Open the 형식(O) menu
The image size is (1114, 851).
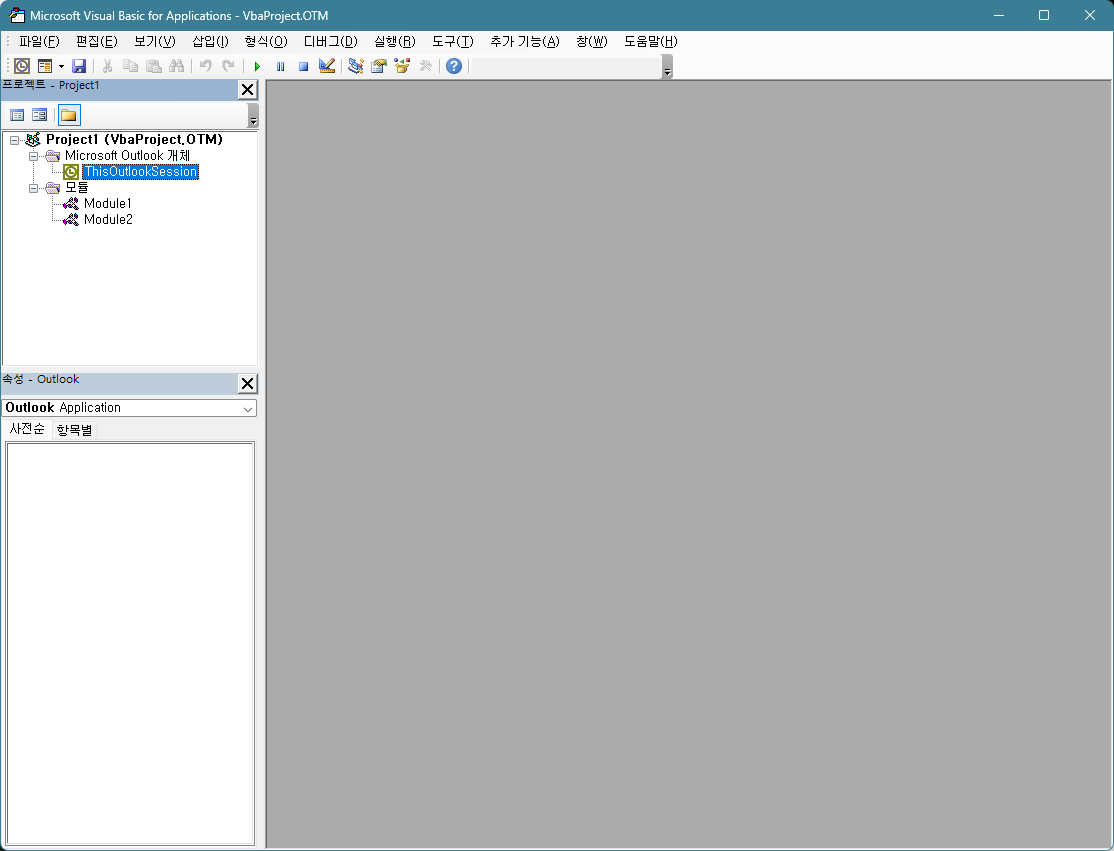point(266,41)
